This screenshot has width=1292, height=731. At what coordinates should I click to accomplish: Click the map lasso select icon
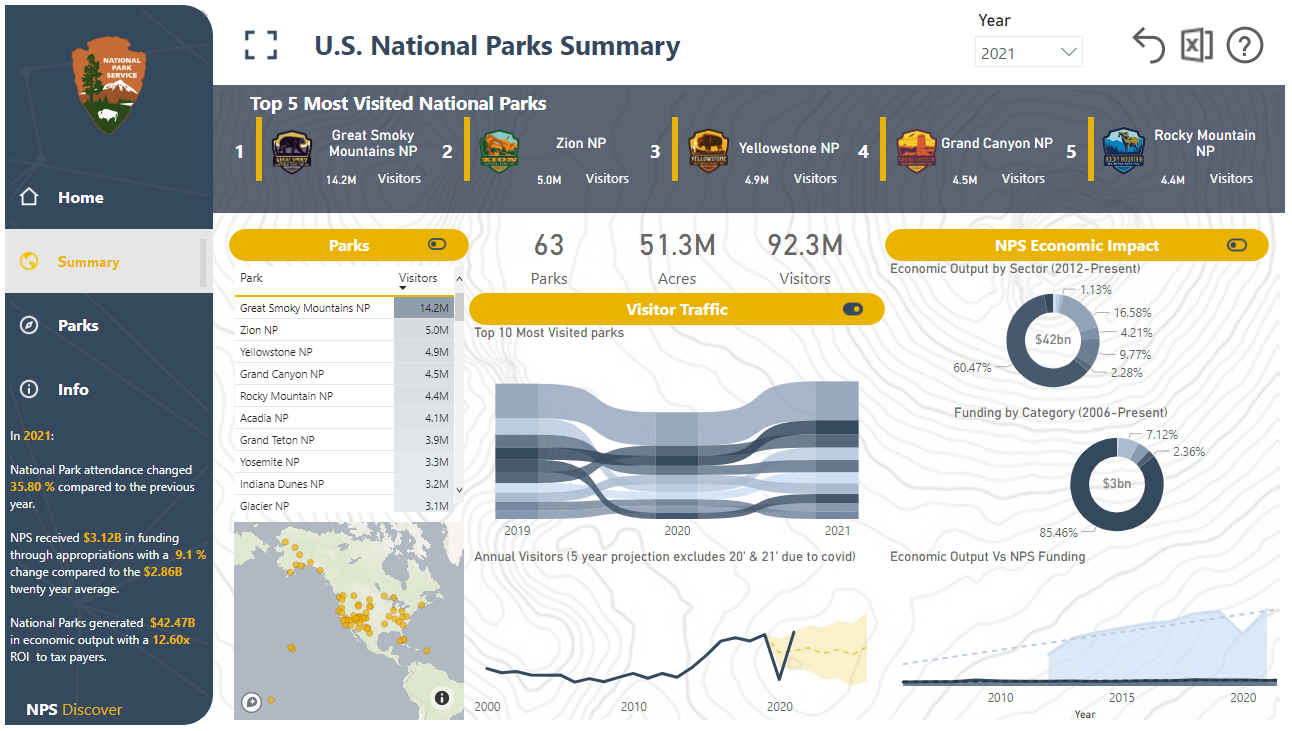(252, 702)
